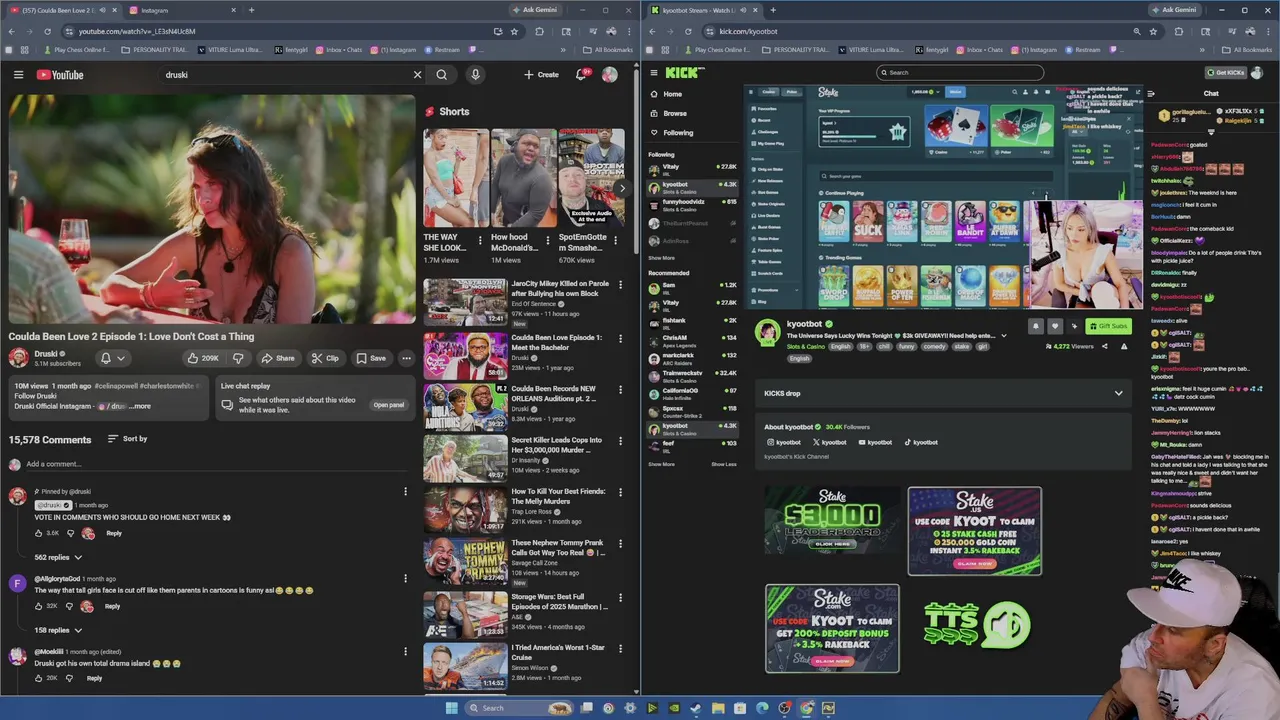Like the Druski video (209K)
The image size is (1280, 720).
click(203, 358)
